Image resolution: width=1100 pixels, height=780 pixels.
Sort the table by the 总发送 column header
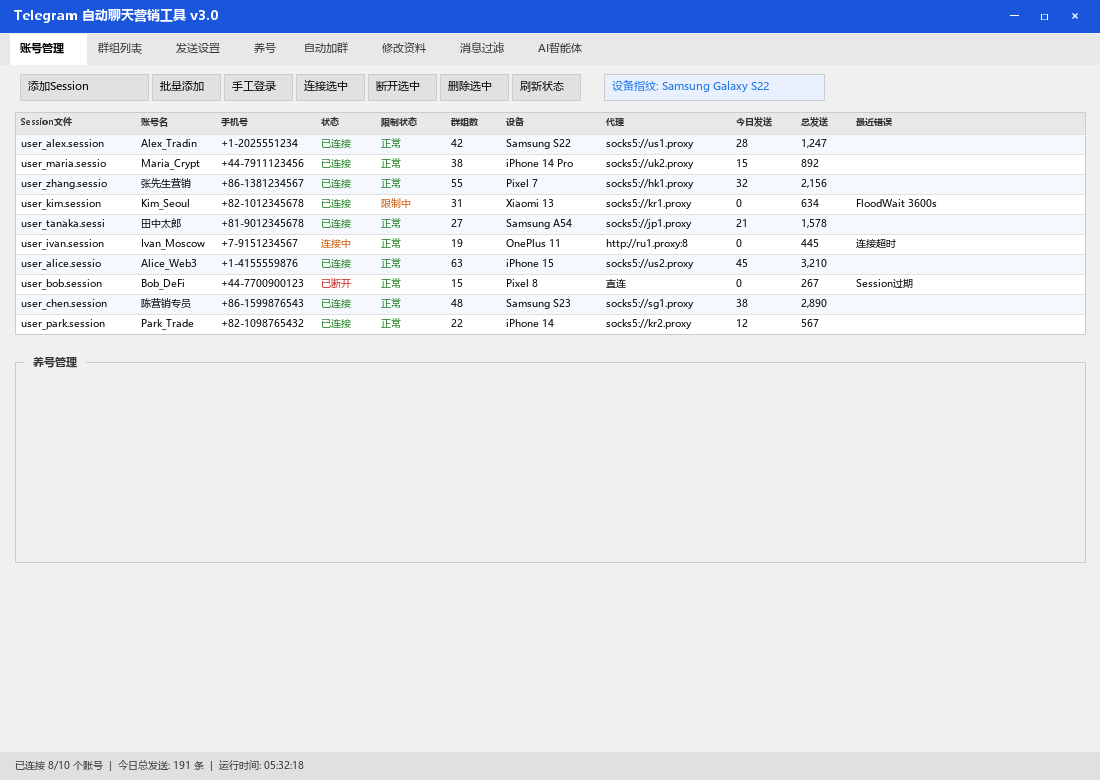(815, 122)
